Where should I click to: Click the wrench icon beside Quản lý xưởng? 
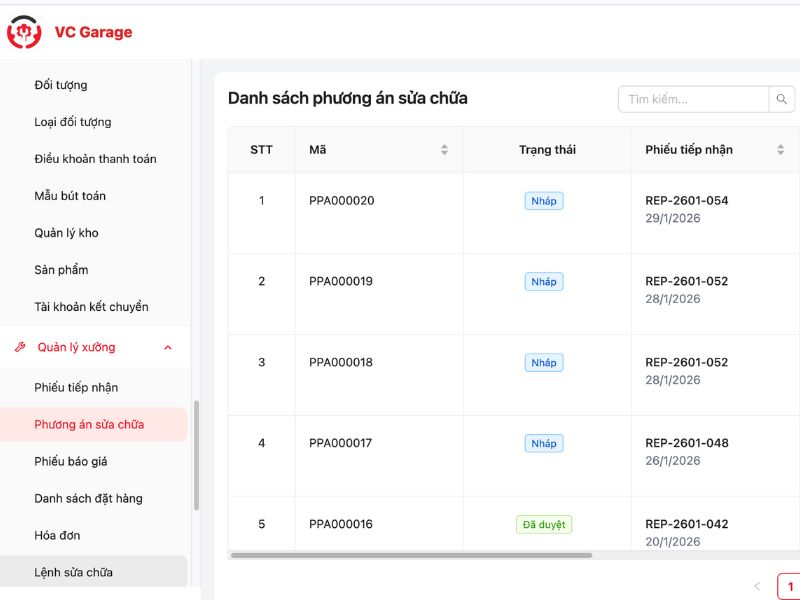click(x=20, y=347)
